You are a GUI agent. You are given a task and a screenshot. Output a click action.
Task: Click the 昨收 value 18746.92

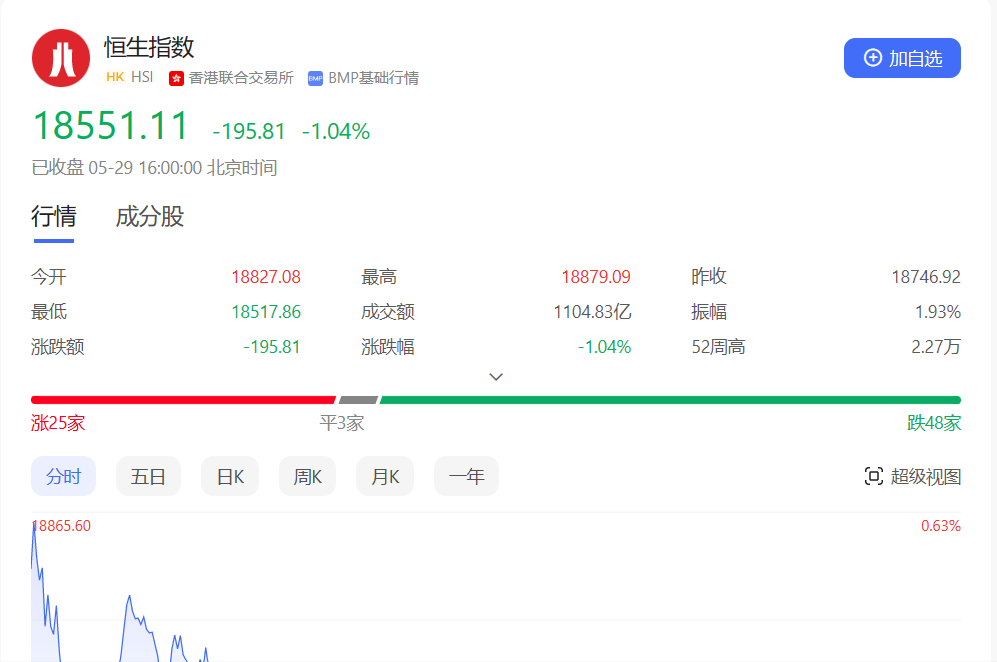pos(926,277)
